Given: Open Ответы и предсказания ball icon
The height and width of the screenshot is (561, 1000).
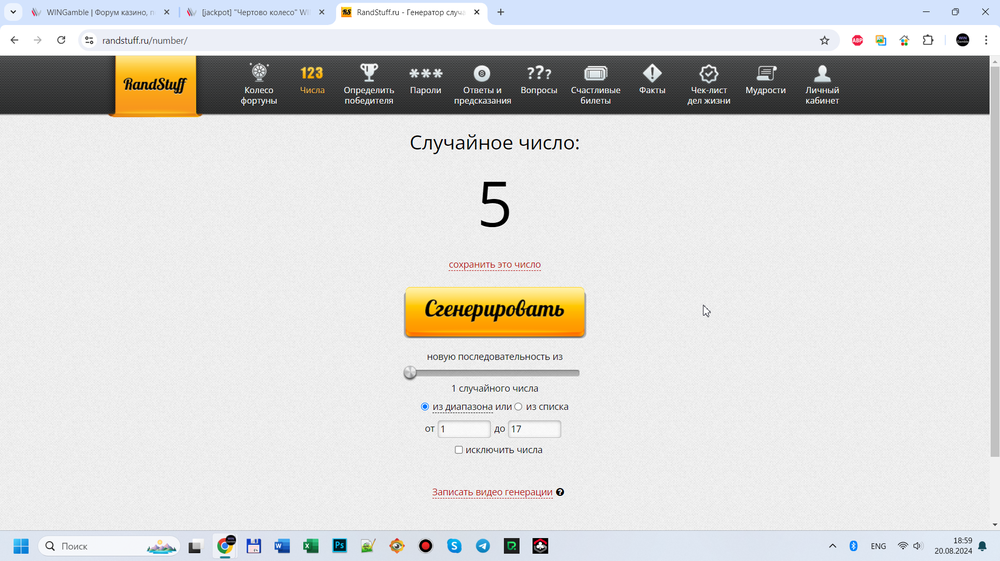Looking at the screenshot, I should [482, 73].
